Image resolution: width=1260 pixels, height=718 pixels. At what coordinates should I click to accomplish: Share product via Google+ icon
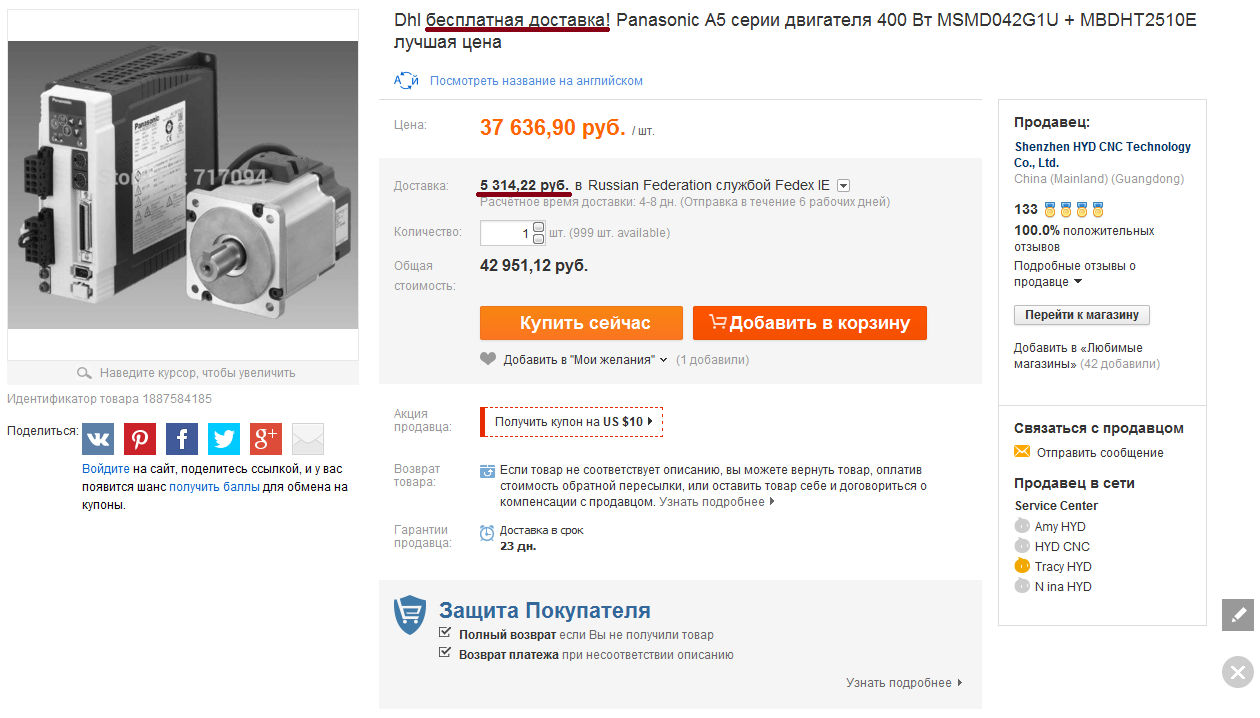click(x=266, y=439)
